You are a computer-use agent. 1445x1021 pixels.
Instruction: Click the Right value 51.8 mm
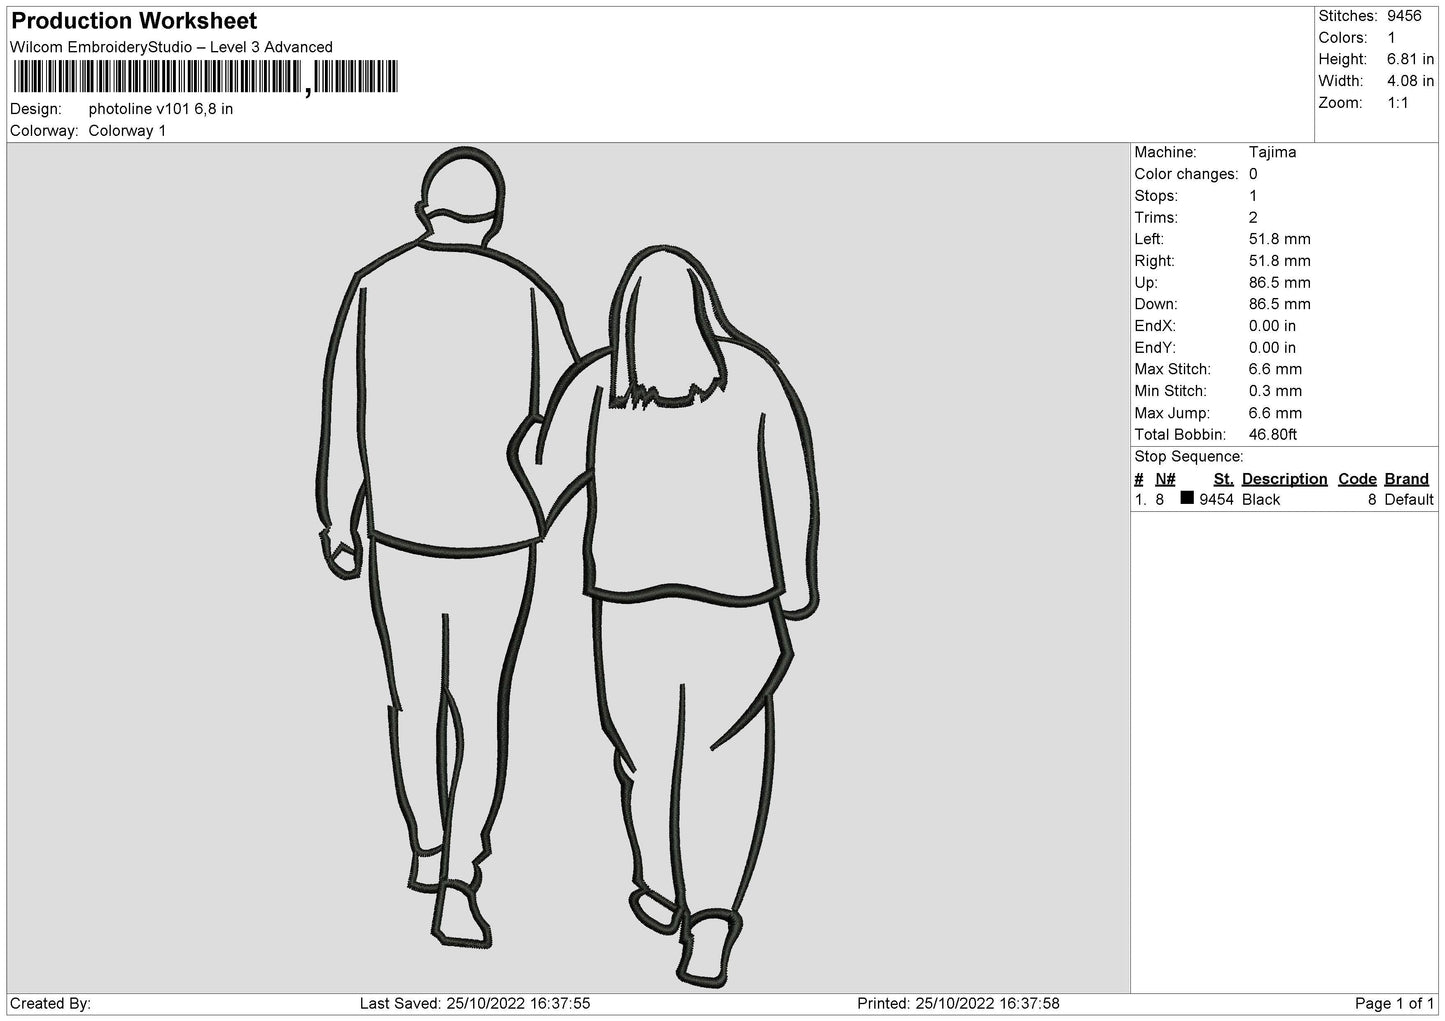coord(1279,261)
